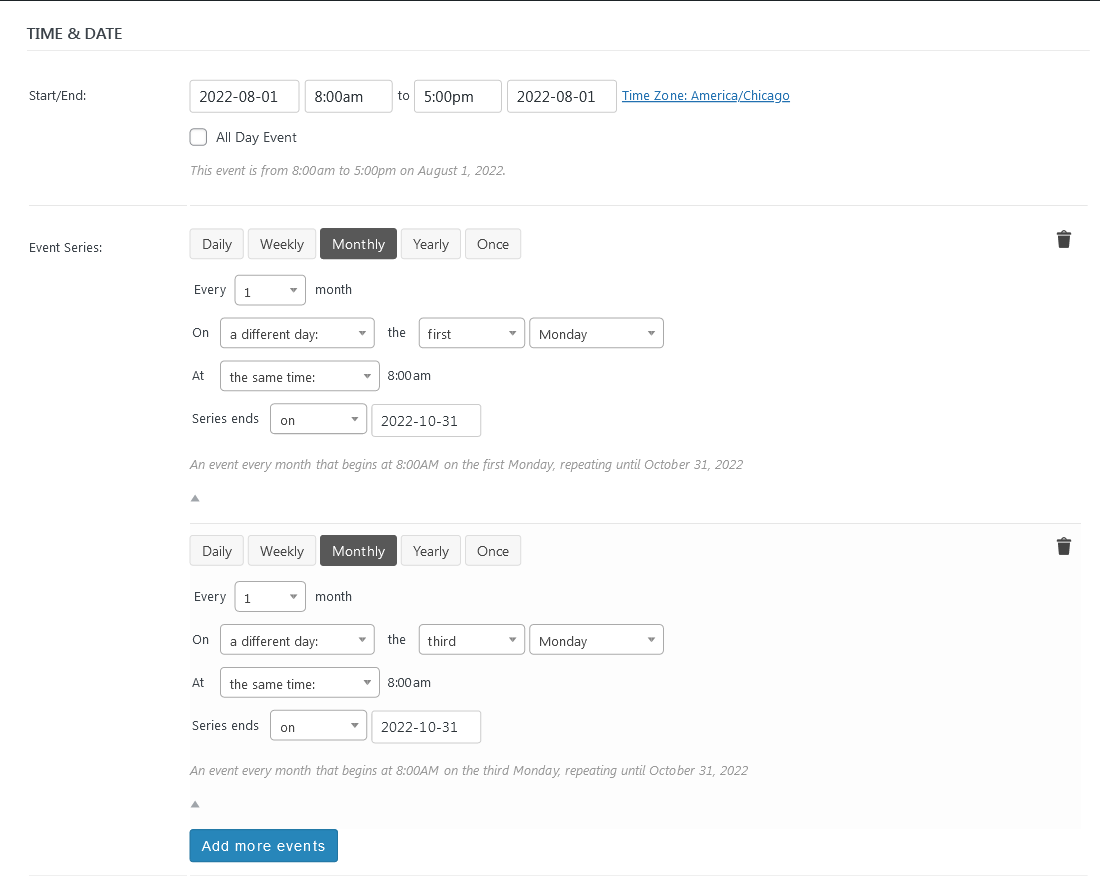The height and width of the screenshot is (882, 1100).
Task: Click the 5:00pm end time field
Action: click(457, 97)
